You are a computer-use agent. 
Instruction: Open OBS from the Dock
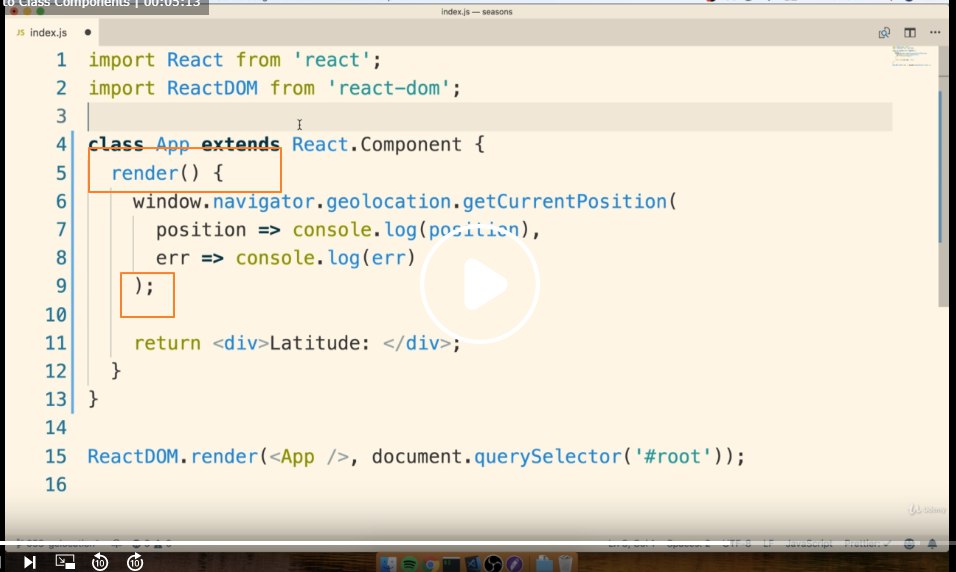pos(493,564)
